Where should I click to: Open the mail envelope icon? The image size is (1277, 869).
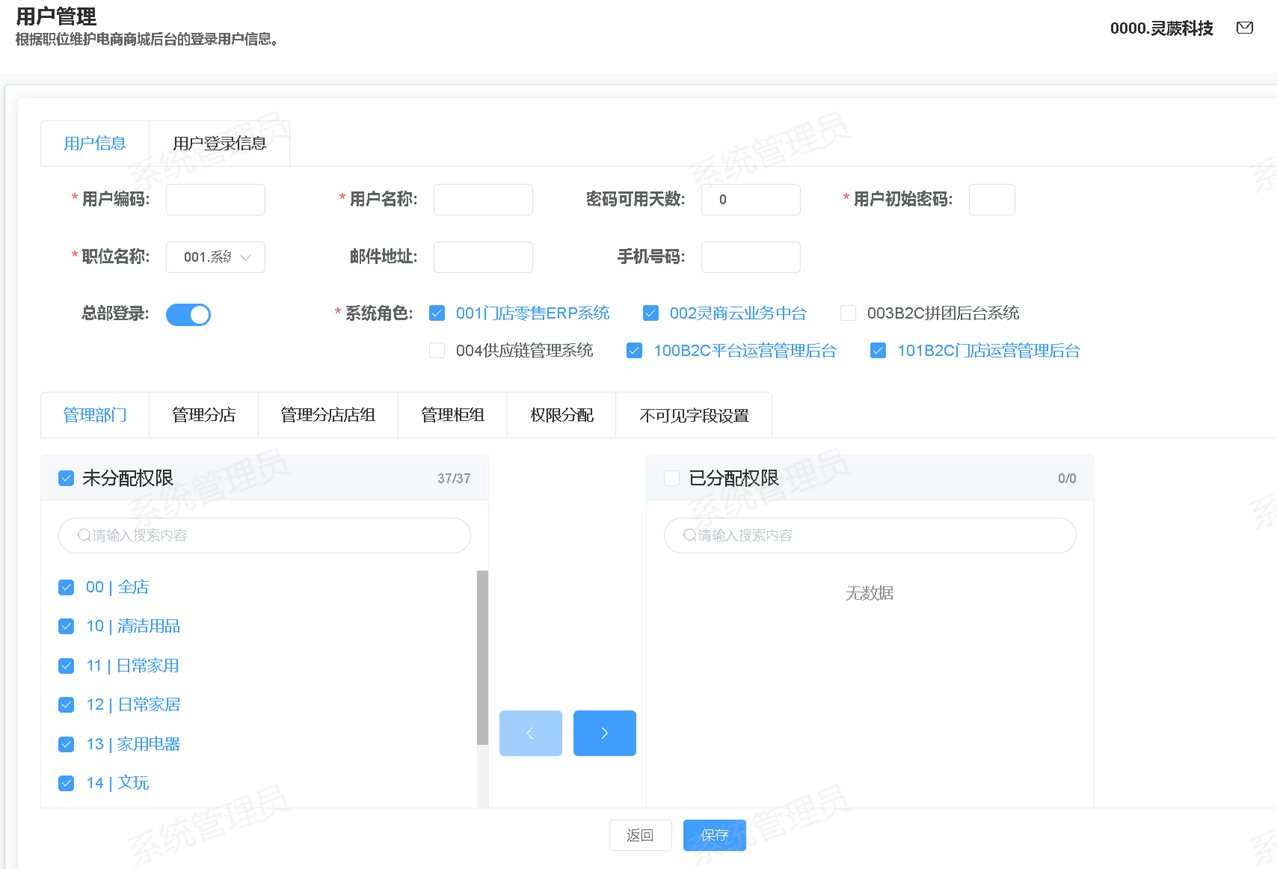(1244, 28)
